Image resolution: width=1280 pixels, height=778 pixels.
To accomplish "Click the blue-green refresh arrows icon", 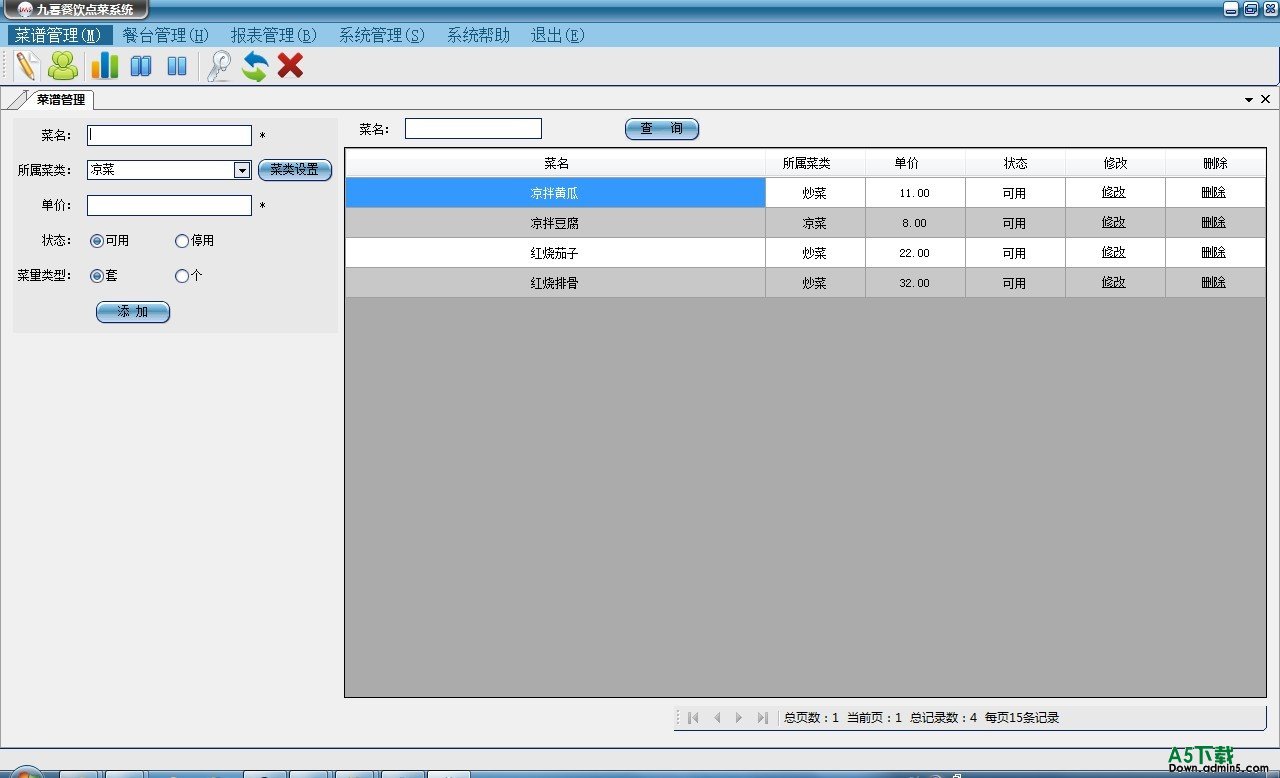I will coord(255,66).
